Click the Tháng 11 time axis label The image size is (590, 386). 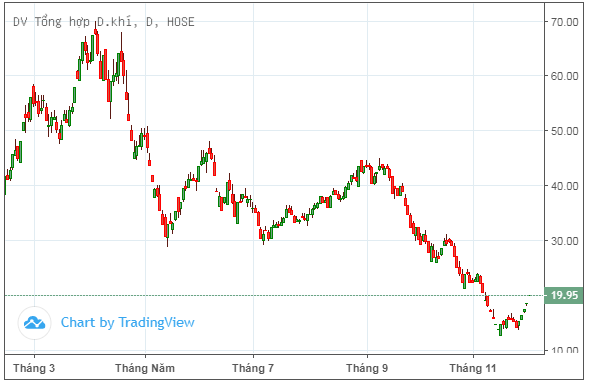[473, 368]
